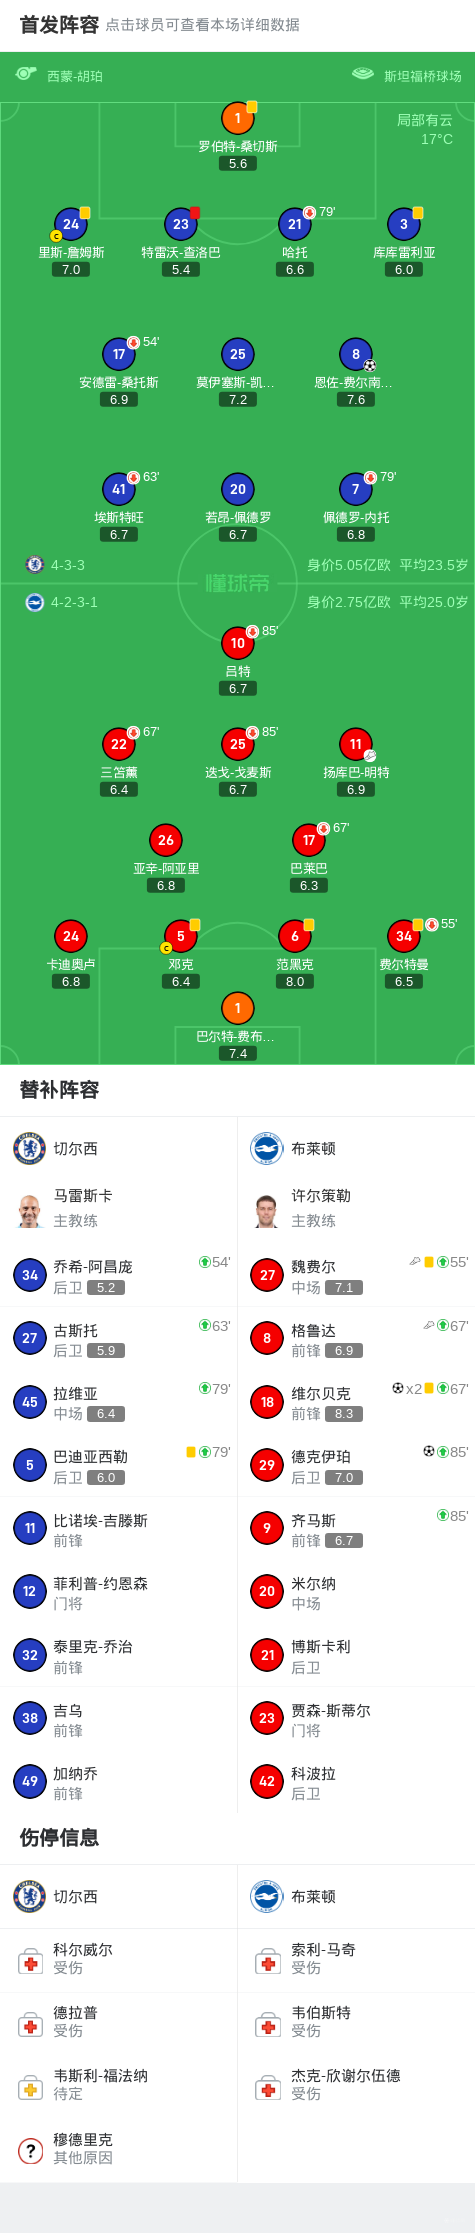The image size is (475, 2233).
Task: Tap Brighton captain number 5 邓克
Action: click(x=180, y=936)
